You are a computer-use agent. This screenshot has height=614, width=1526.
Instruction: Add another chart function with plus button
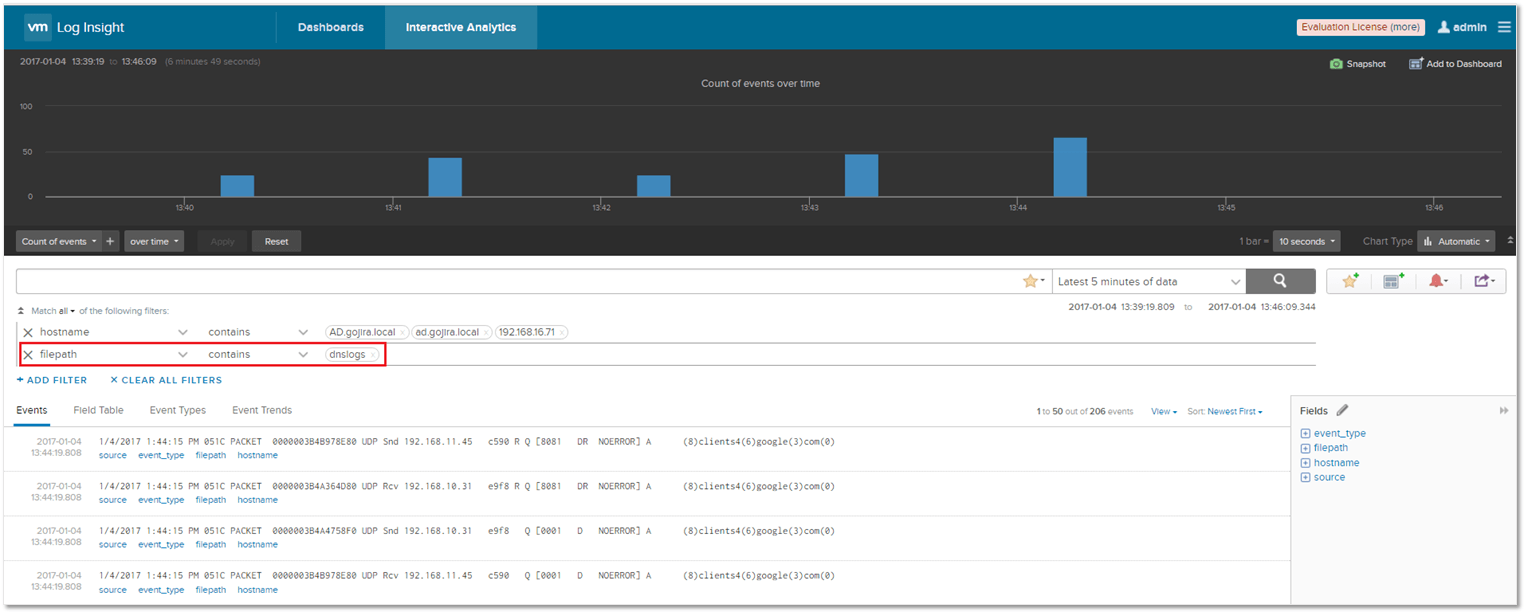click(110, 241)
